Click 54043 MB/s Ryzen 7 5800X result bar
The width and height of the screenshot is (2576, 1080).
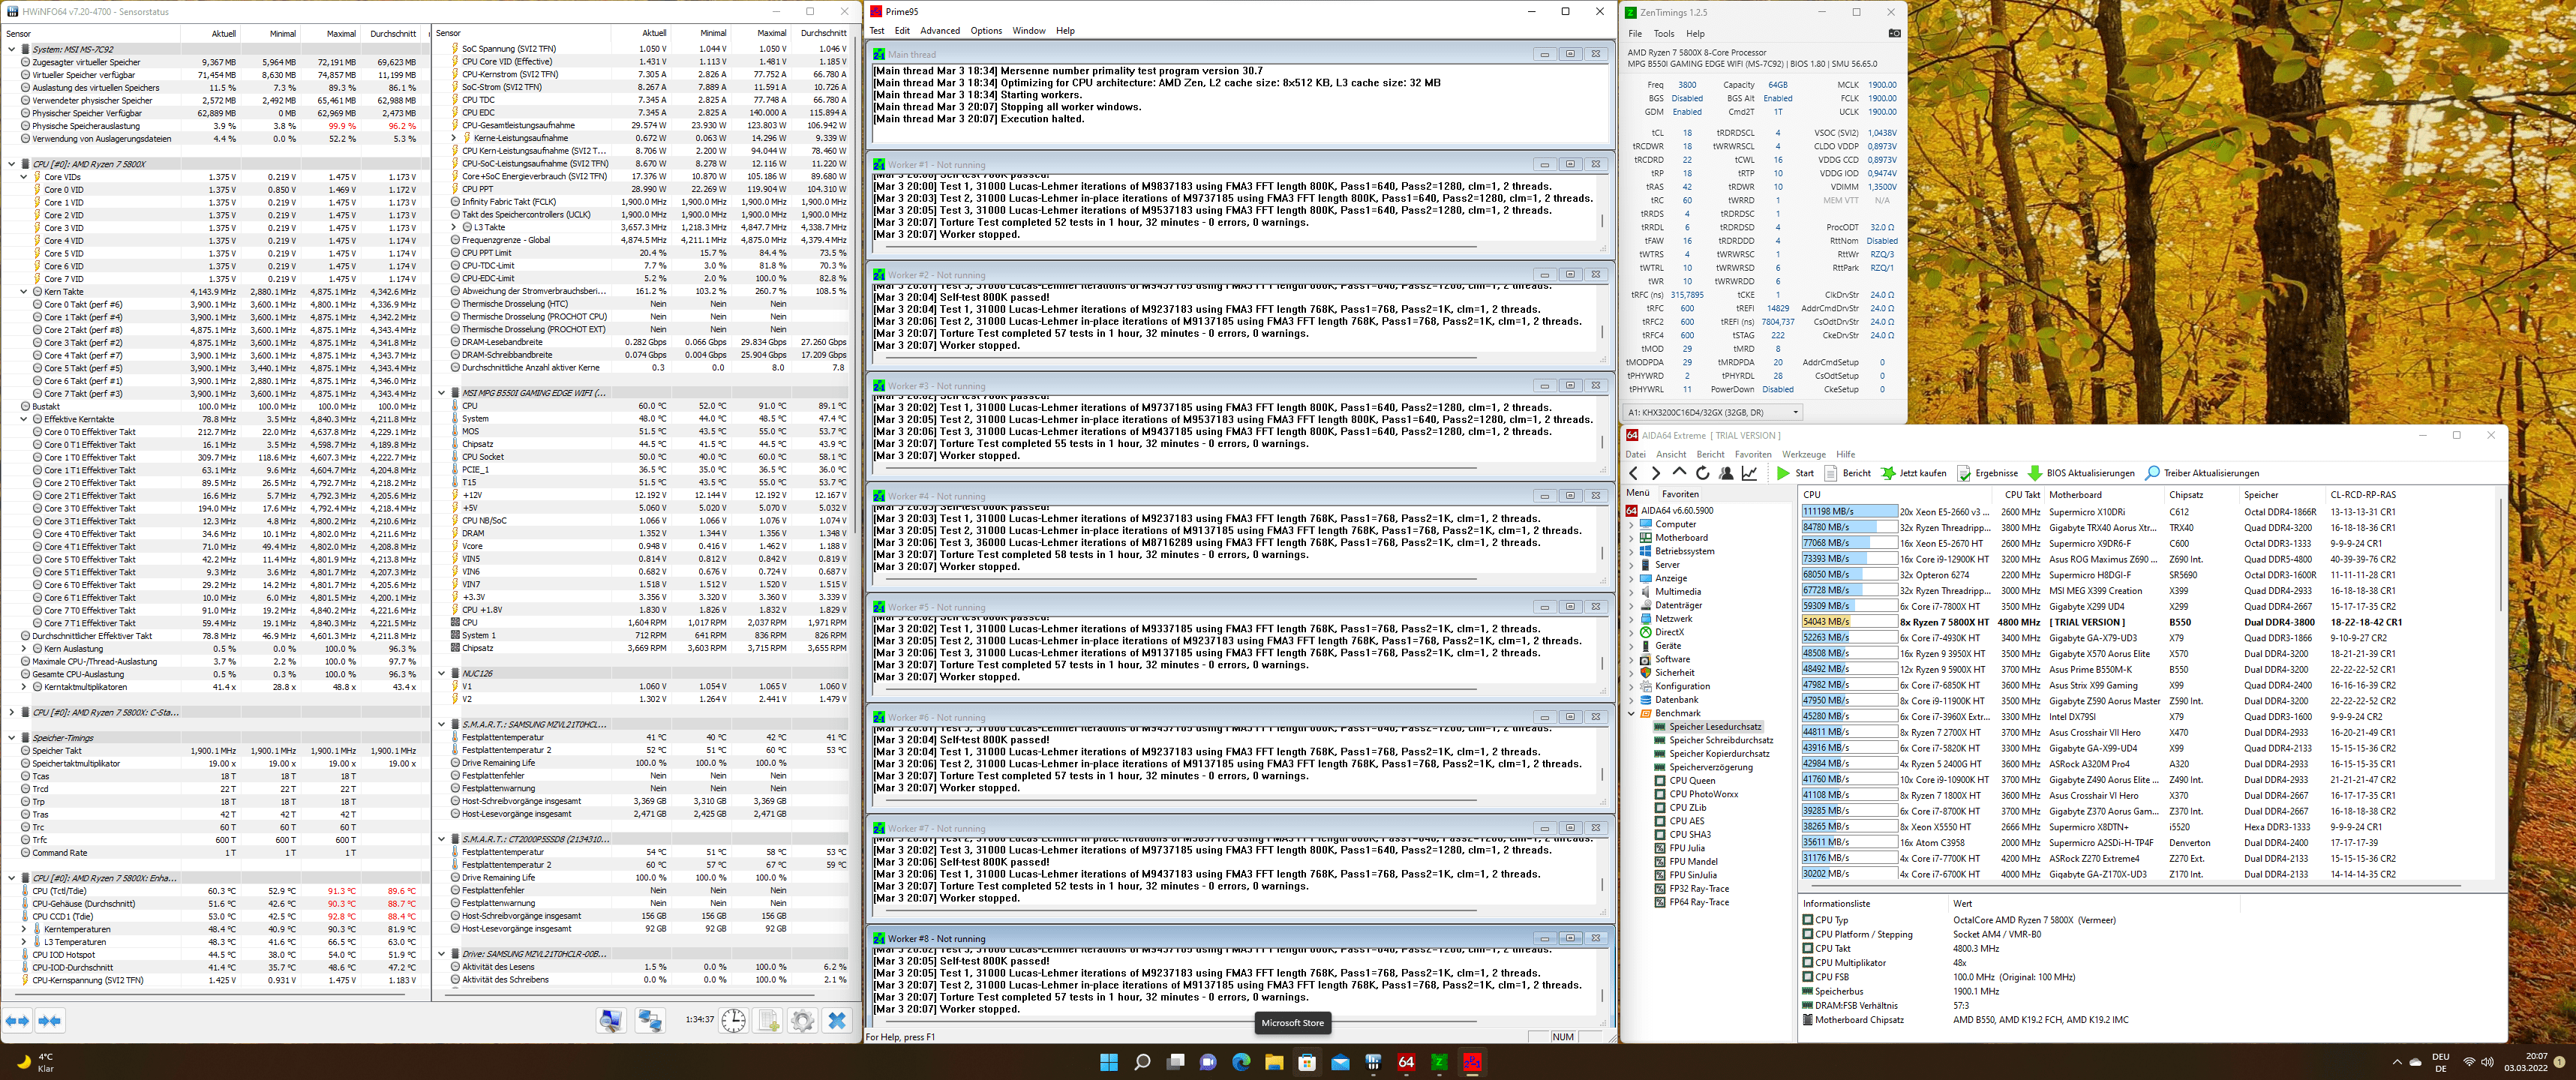(x=1849, y=622)
